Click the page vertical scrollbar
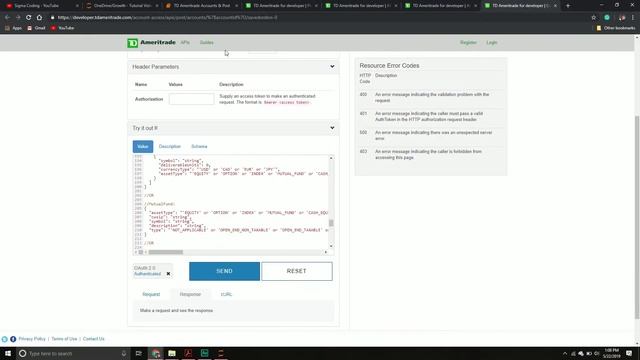The height and width of the screenshot is (360, 640). (x=637, y=217)
